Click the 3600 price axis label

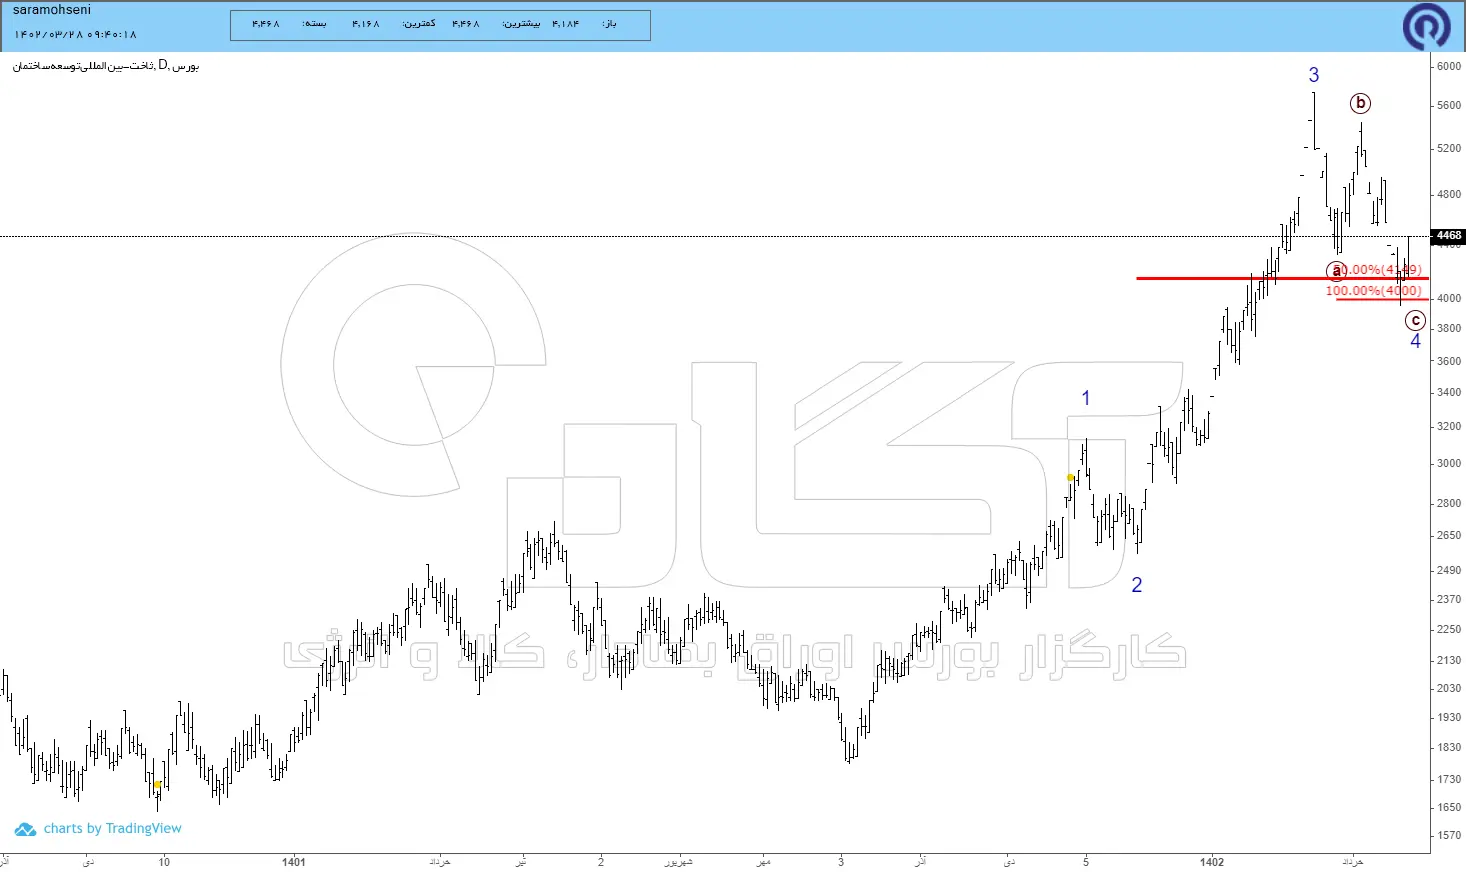pyautogui.click(x=1448, y=362)
